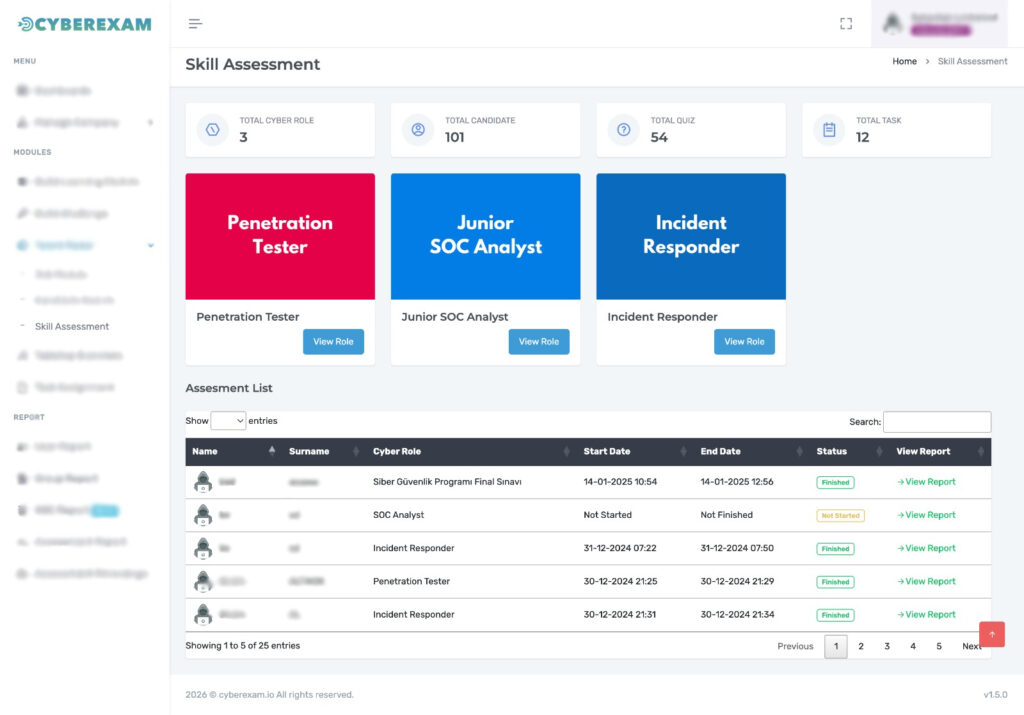This screenshot has width=1024, height=715.
Task: Click the blue Junior SOC Analyst card
Action: tap(485, 236)
